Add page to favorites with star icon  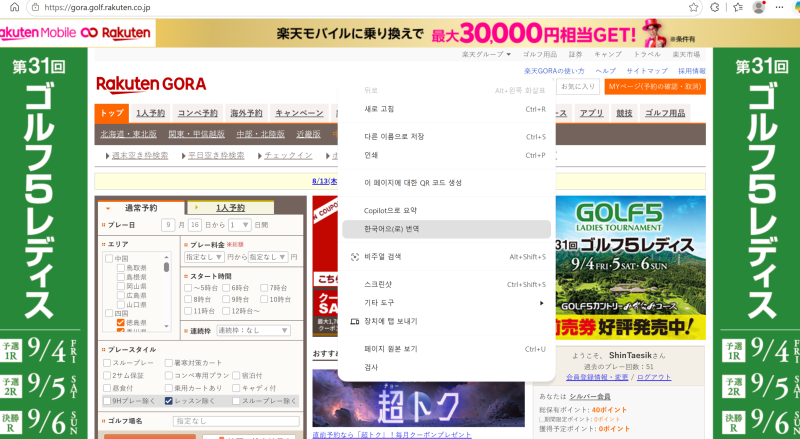point(693,7)
